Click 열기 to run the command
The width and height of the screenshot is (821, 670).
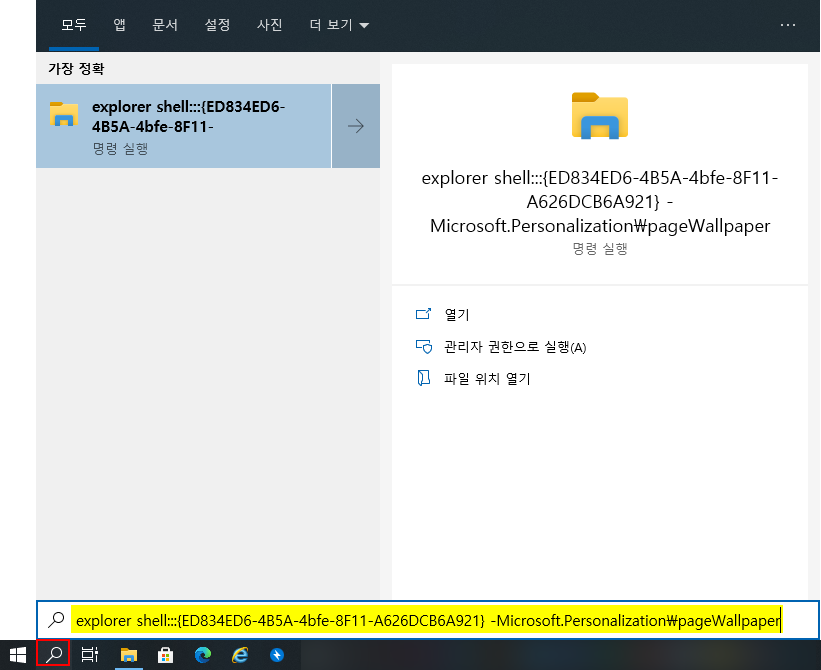tap(457, 315)
